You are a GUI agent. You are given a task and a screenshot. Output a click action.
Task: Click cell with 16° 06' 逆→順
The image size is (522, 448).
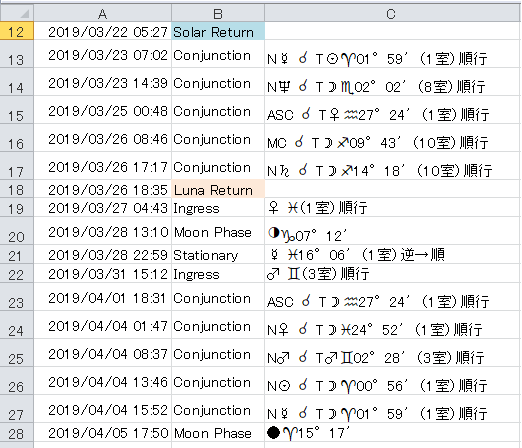pyautogui.click(x=393, y=255)
